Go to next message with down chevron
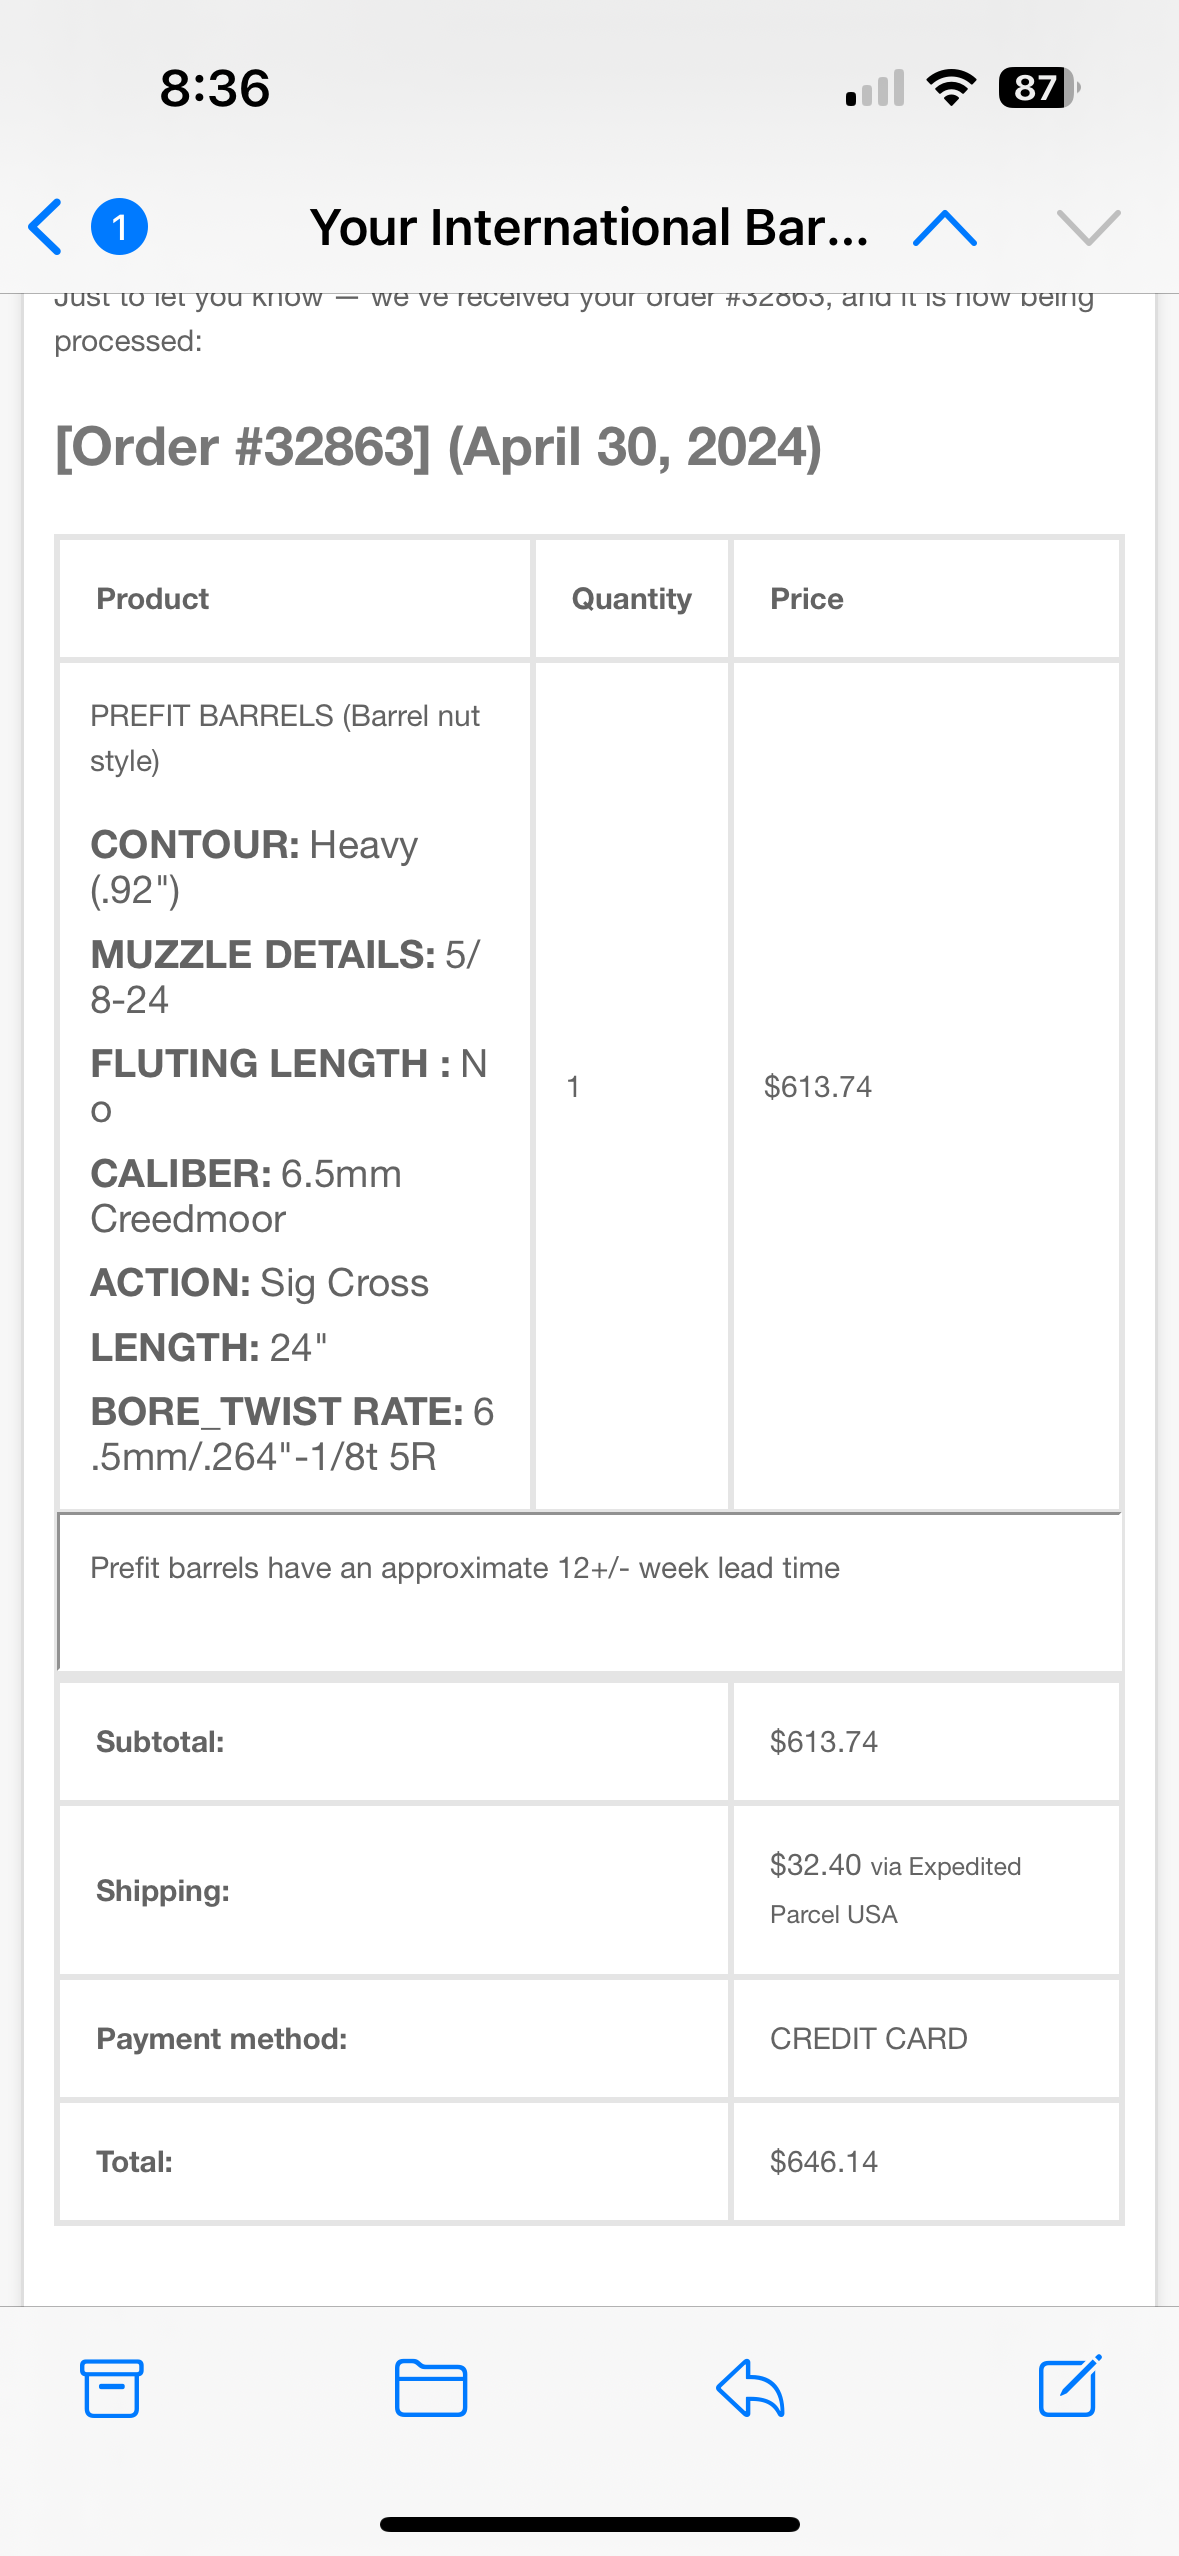 [x=1088, y=228]
